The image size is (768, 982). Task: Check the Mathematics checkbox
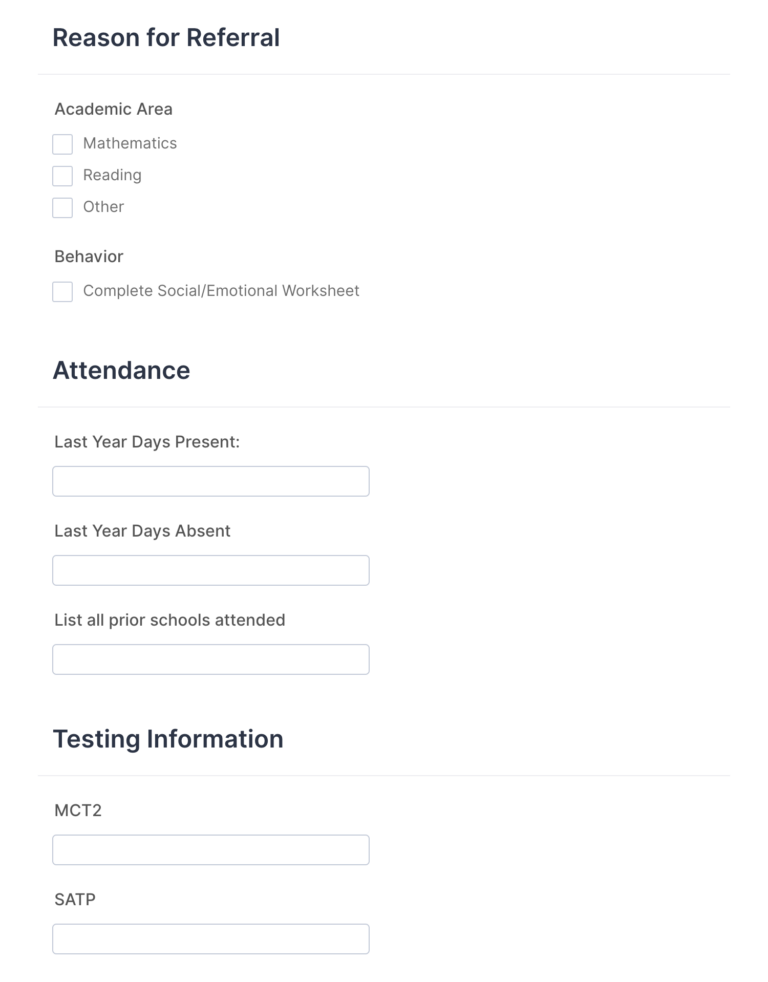[x=62, y=144]
